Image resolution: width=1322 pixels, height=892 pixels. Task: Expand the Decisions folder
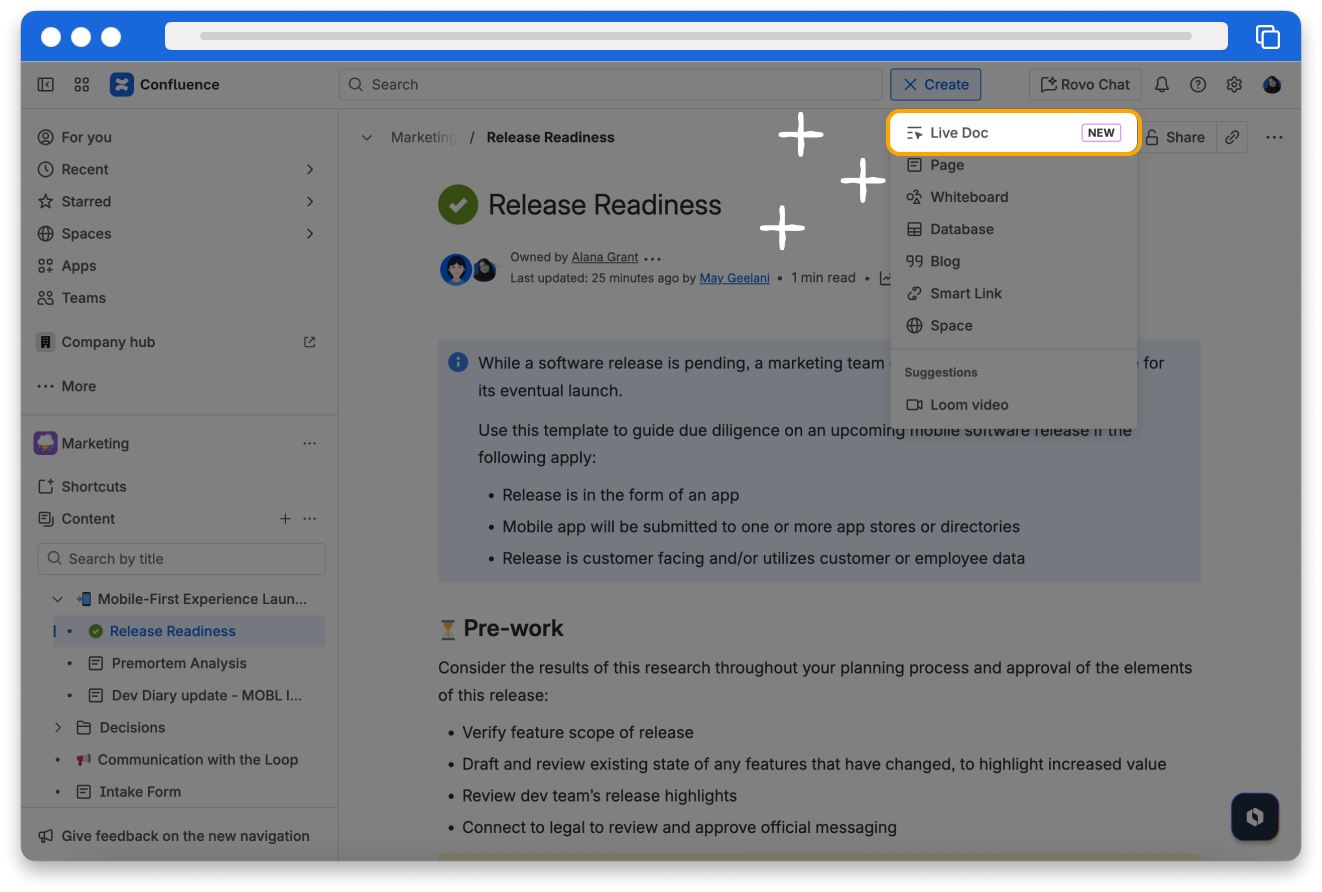click(x=58, y=728)
